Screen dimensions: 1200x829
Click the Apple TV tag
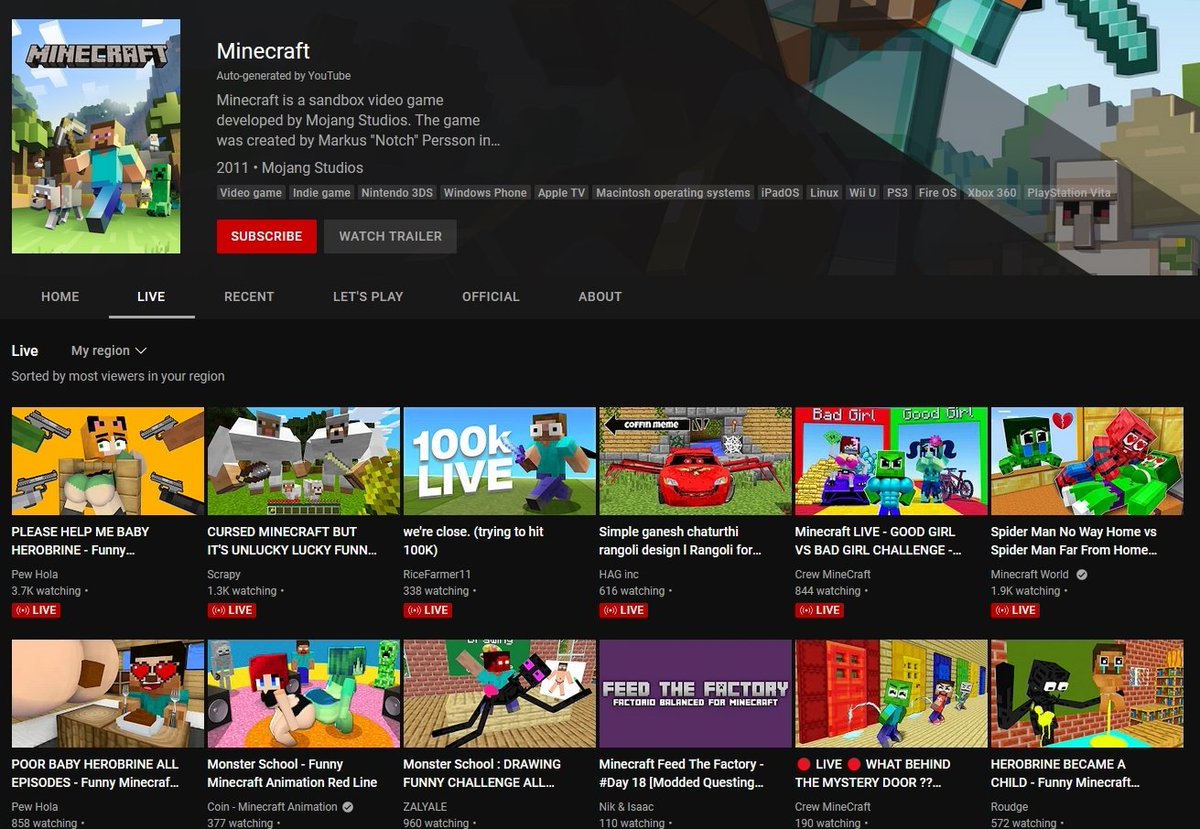[x=561, y=193]
